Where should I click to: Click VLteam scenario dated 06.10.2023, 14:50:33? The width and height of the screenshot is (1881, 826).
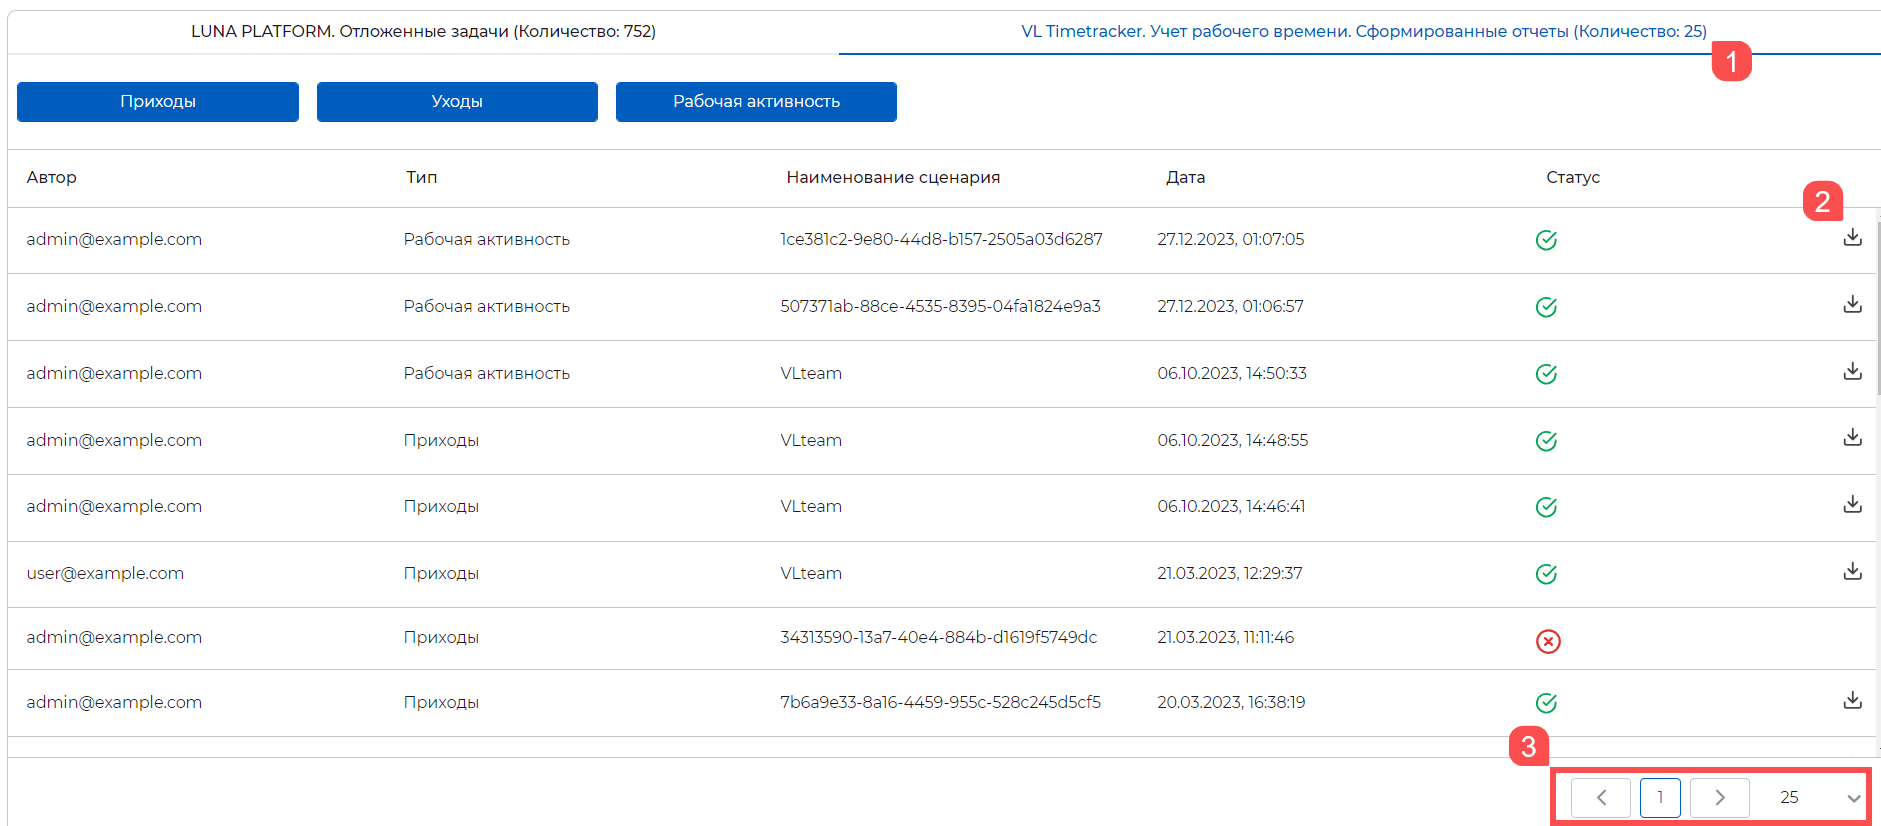point(811,373)
